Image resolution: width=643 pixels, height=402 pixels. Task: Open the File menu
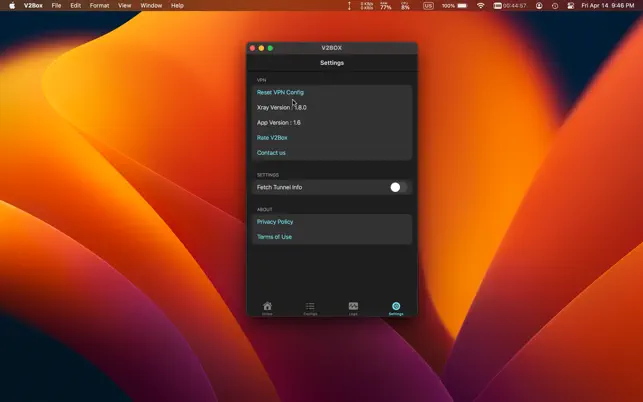tap(56, 6)
